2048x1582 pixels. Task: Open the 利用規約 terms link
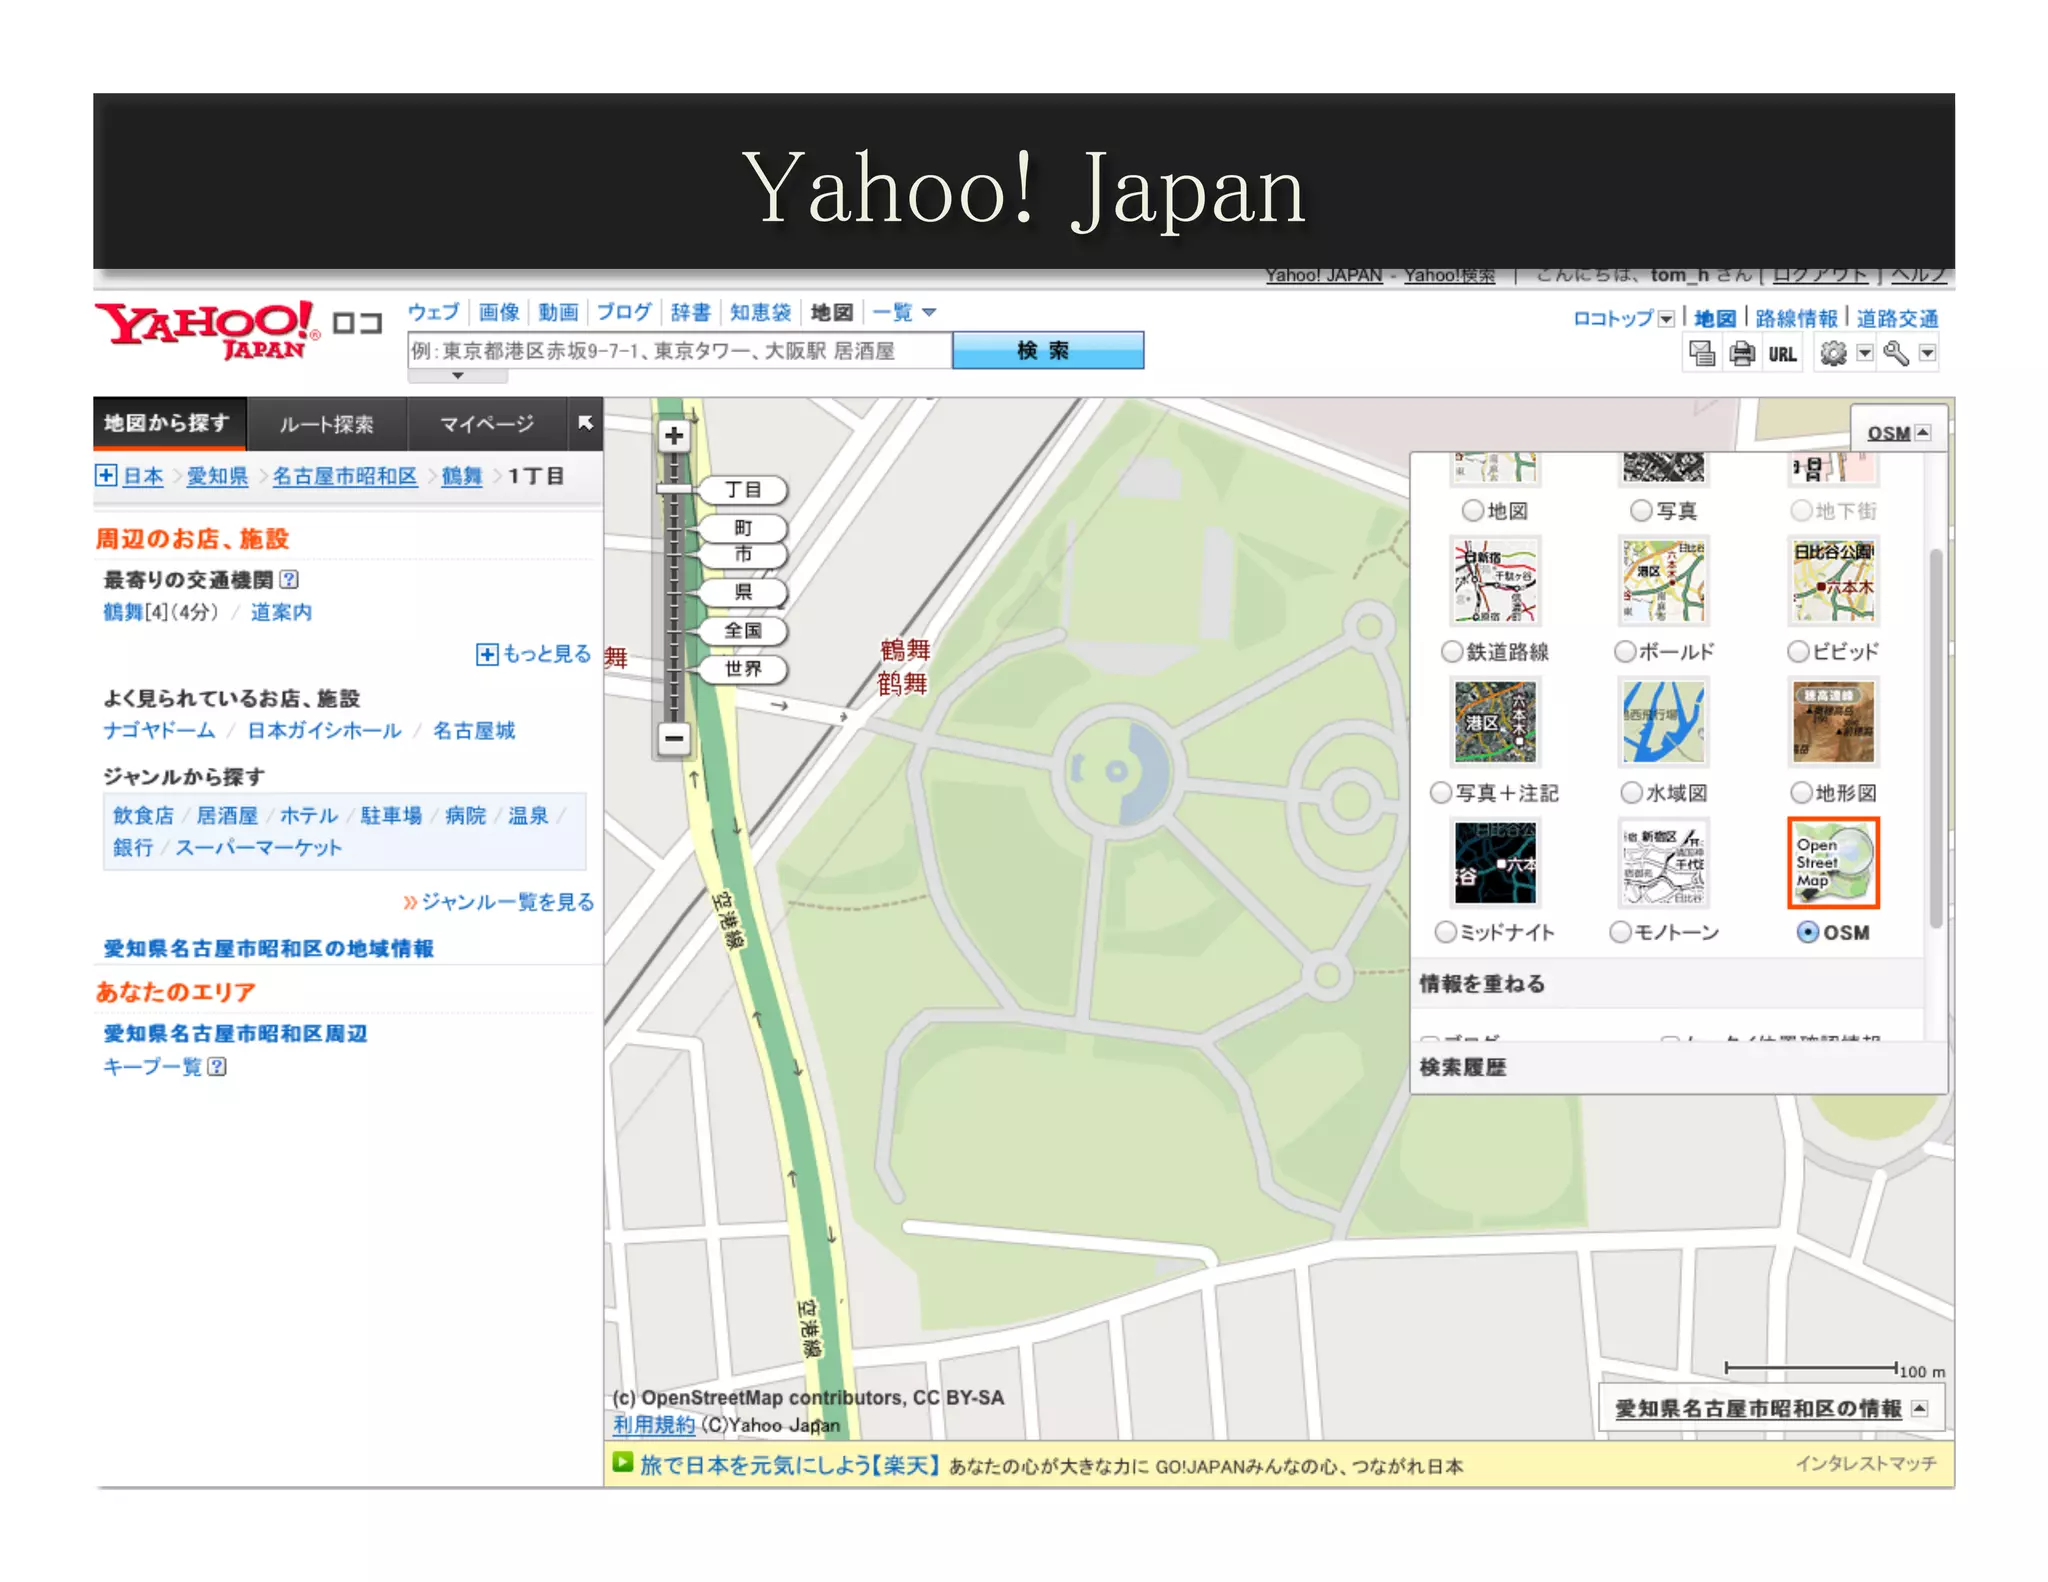click(653, 1425)
